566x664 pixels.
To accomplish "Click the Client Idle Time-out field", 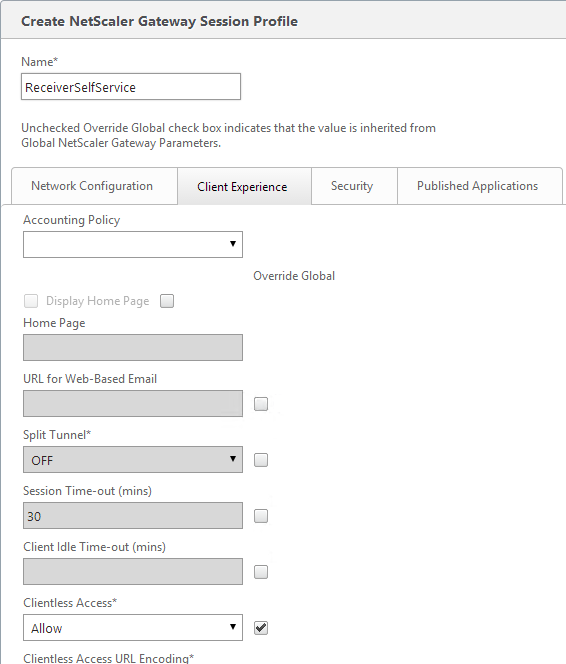I will click(133, 572).
